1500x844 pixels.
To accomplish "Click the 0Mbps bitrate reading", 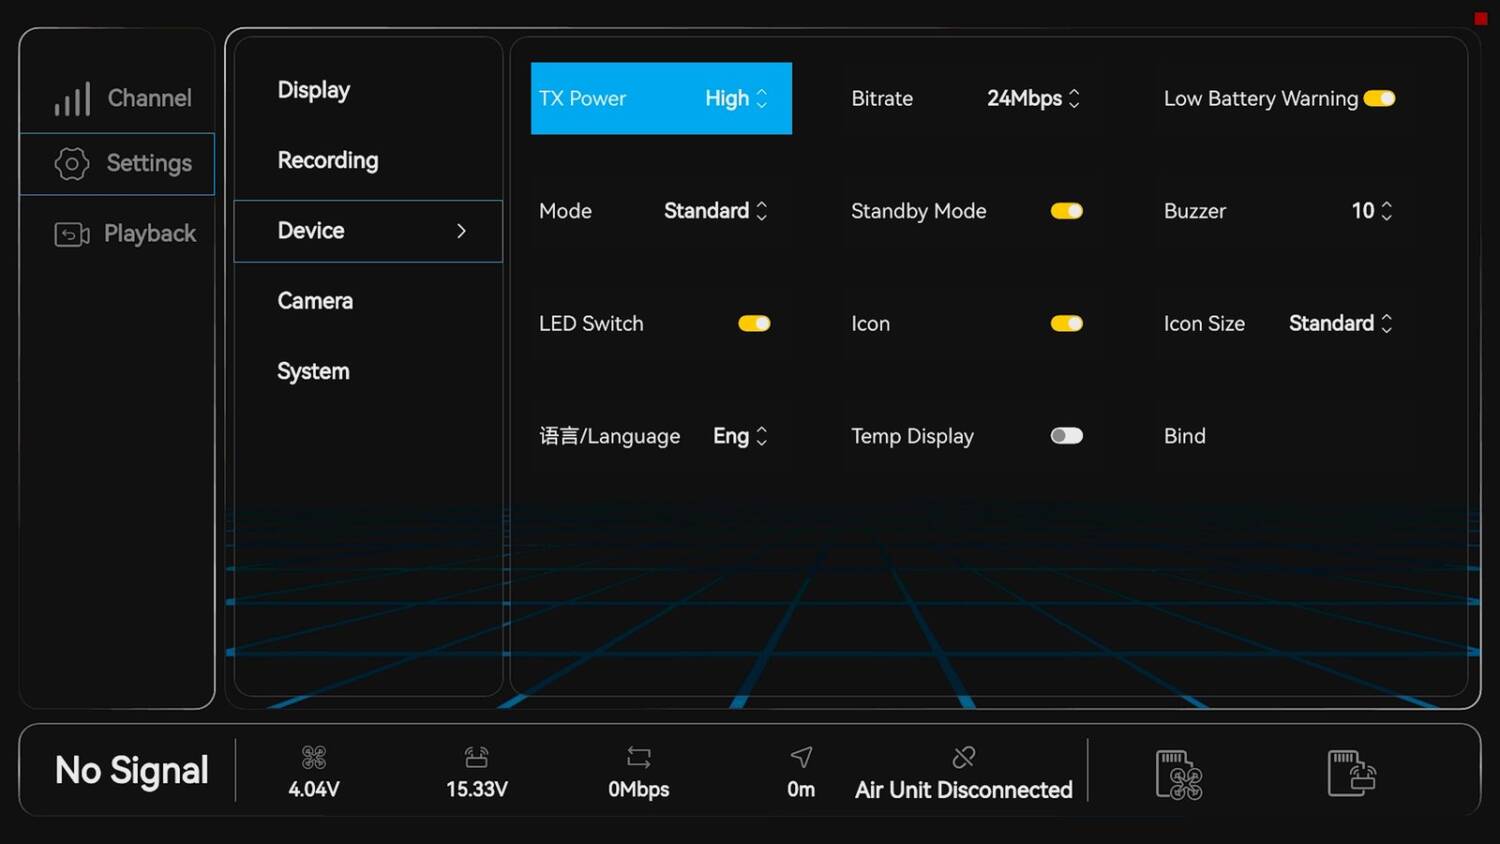I will (x=638, y=789).
